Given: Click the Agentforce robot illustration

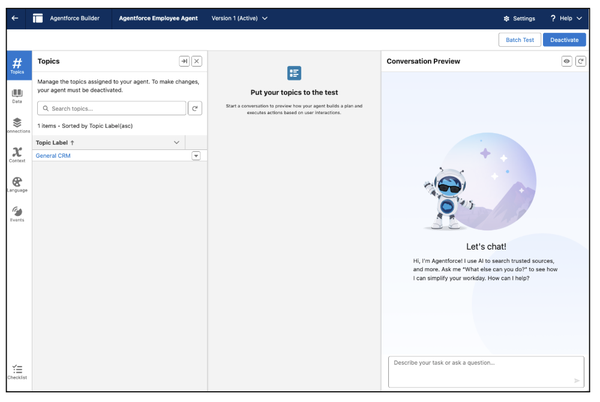Looking at the screenshot, I should (448, 198).
